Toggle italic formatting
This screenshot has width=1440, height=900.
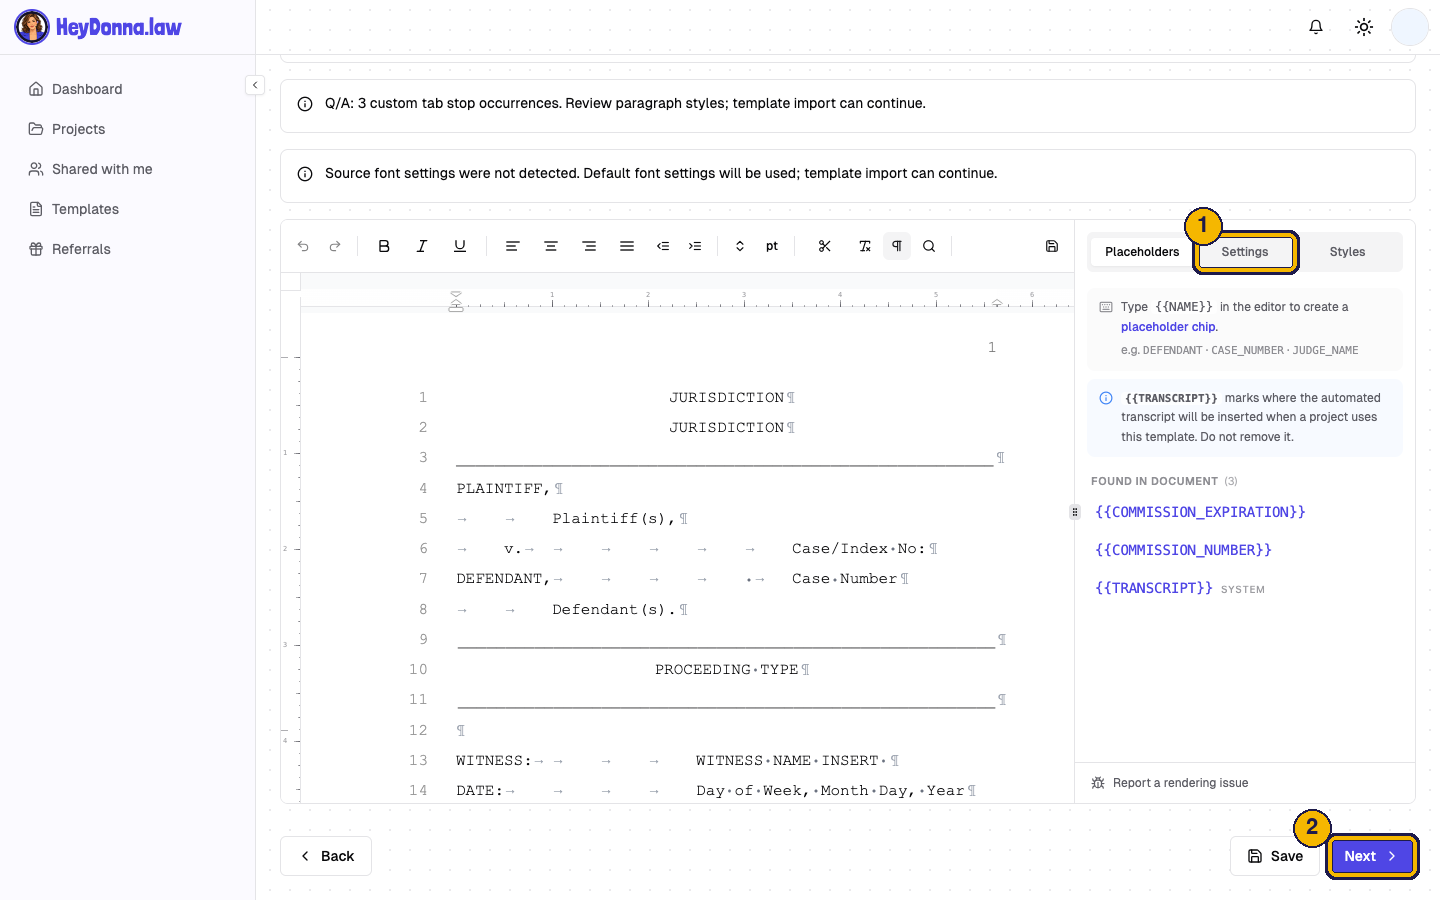pos(422,246)
